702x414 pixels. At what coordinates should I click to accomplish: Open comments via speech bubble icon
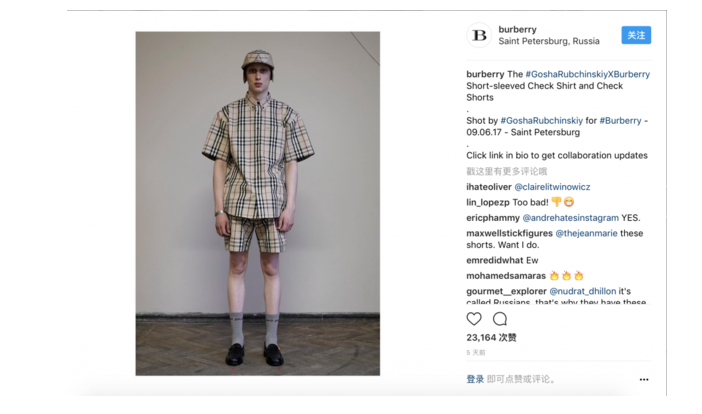click(500, 319)
